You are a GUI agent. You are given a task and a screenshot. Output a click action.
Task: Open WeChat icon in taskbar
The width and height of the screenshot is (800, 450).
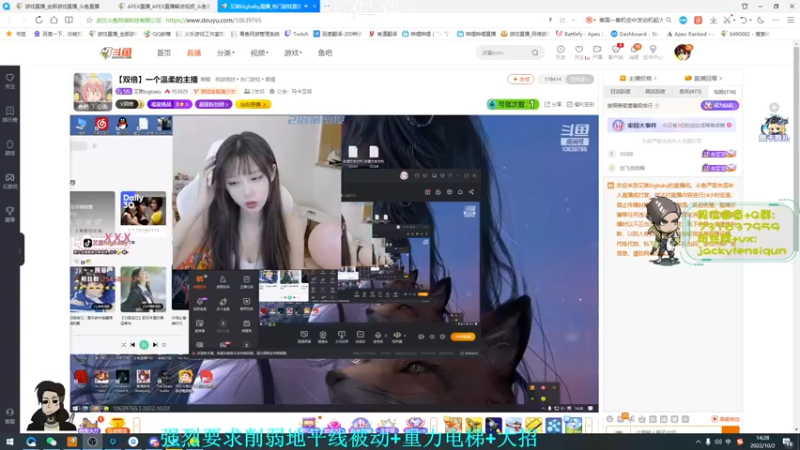tap(51, 442)
